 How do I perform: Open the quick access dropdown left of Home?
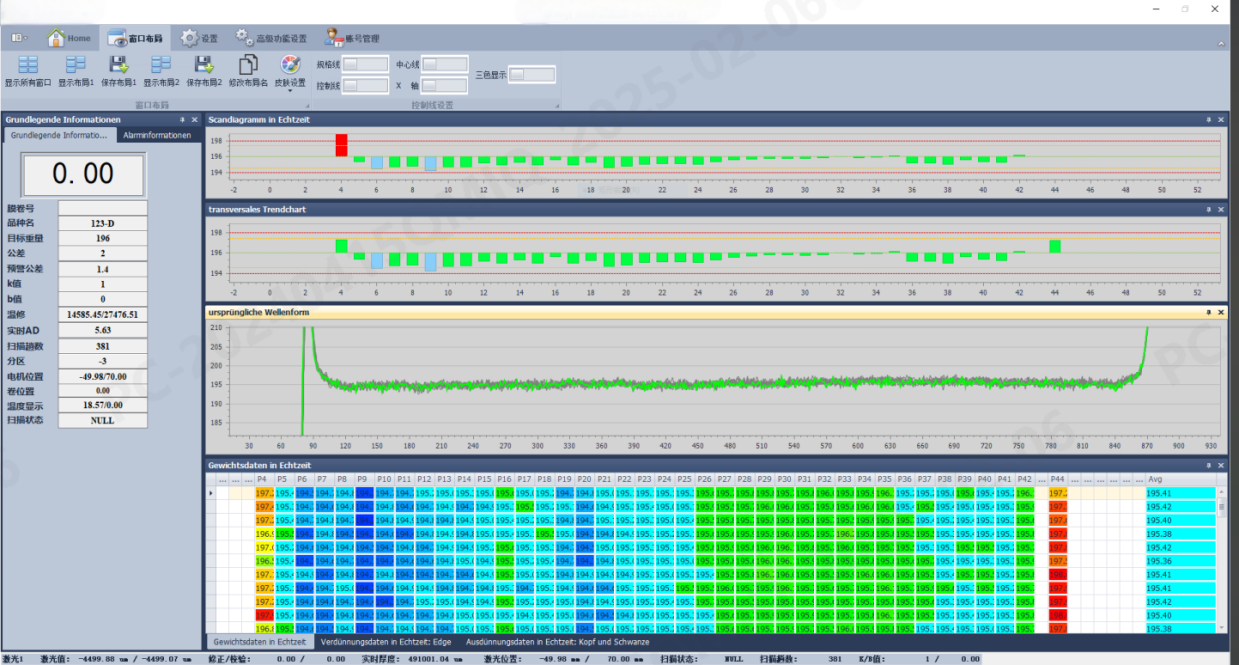click(x=20, y=38)
